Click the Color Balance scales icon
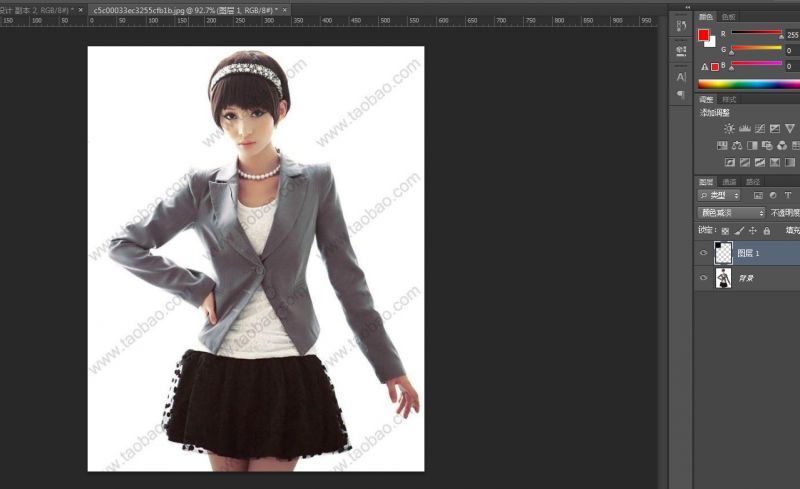The width and height of the screenshot is (800, 489). click(x=737, y=146)
